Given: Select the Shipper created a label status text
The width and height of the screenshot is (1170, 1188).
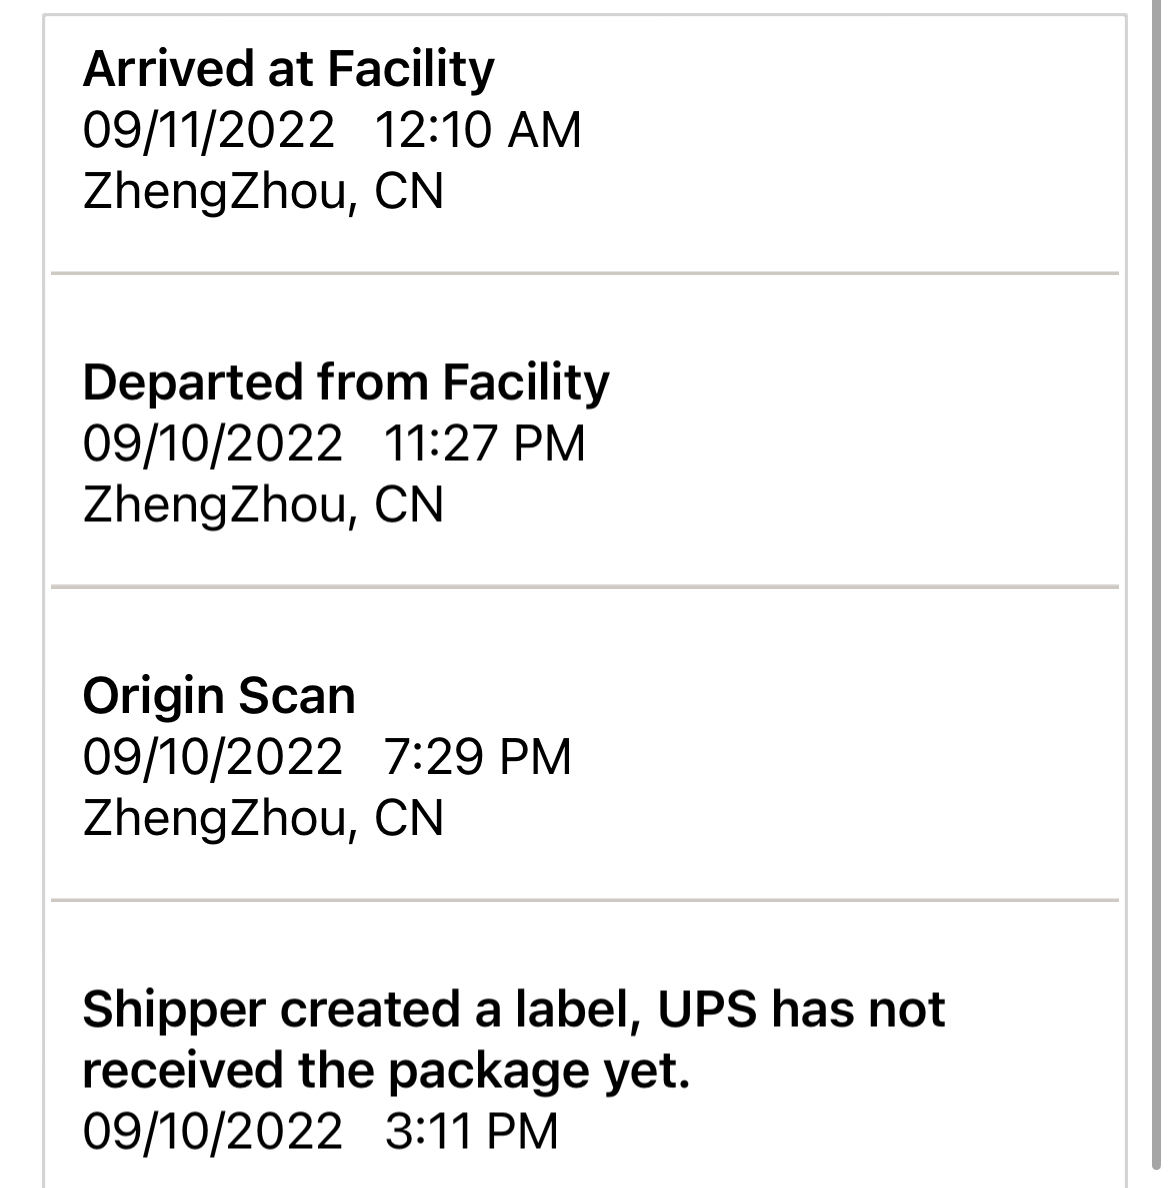Looking at the screenshot, I should point(514,1010).
